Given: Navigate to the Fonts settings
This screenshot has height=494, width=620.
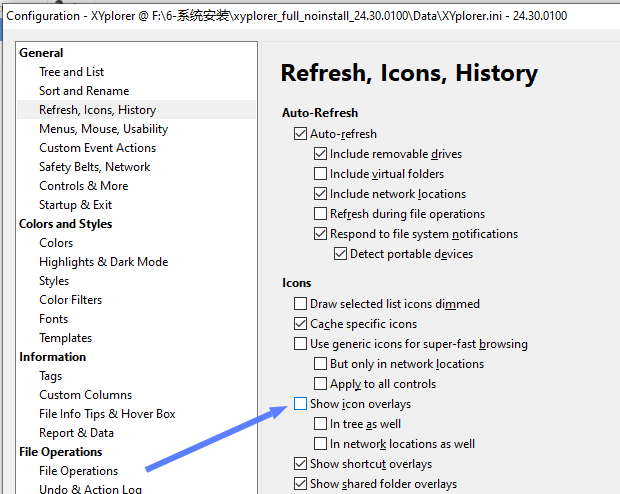Looking at the screenshot, I should tap(54, 319).
